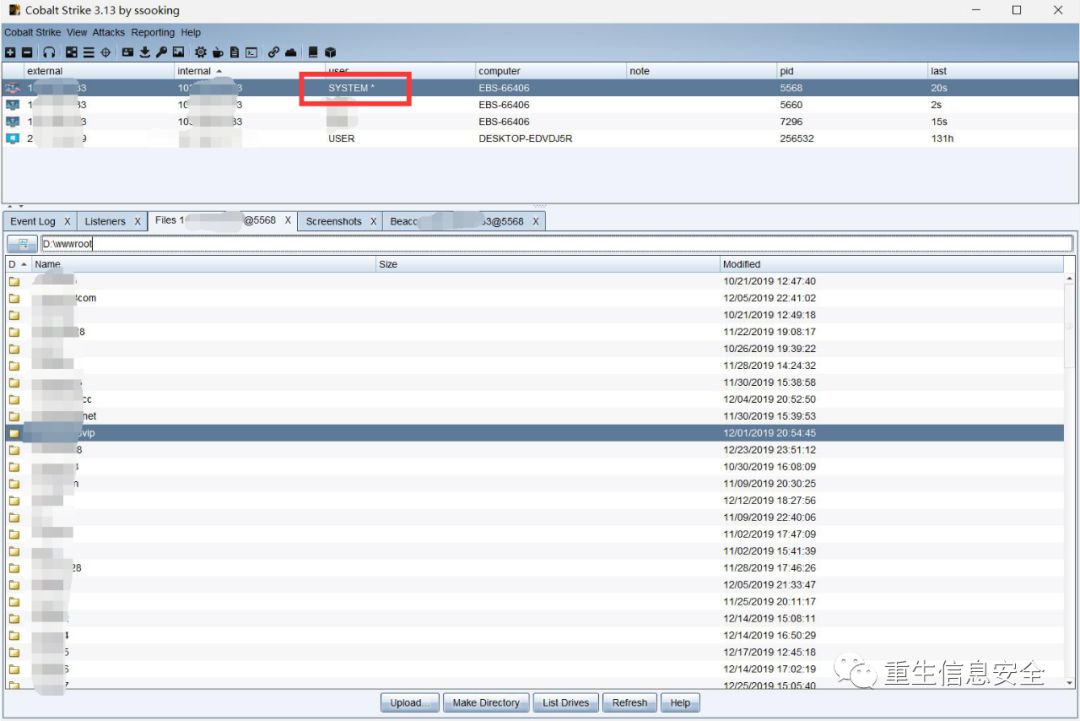Click the file list vertical scrollbar
Screen dimensions: 1080x721
point(1070,481)
